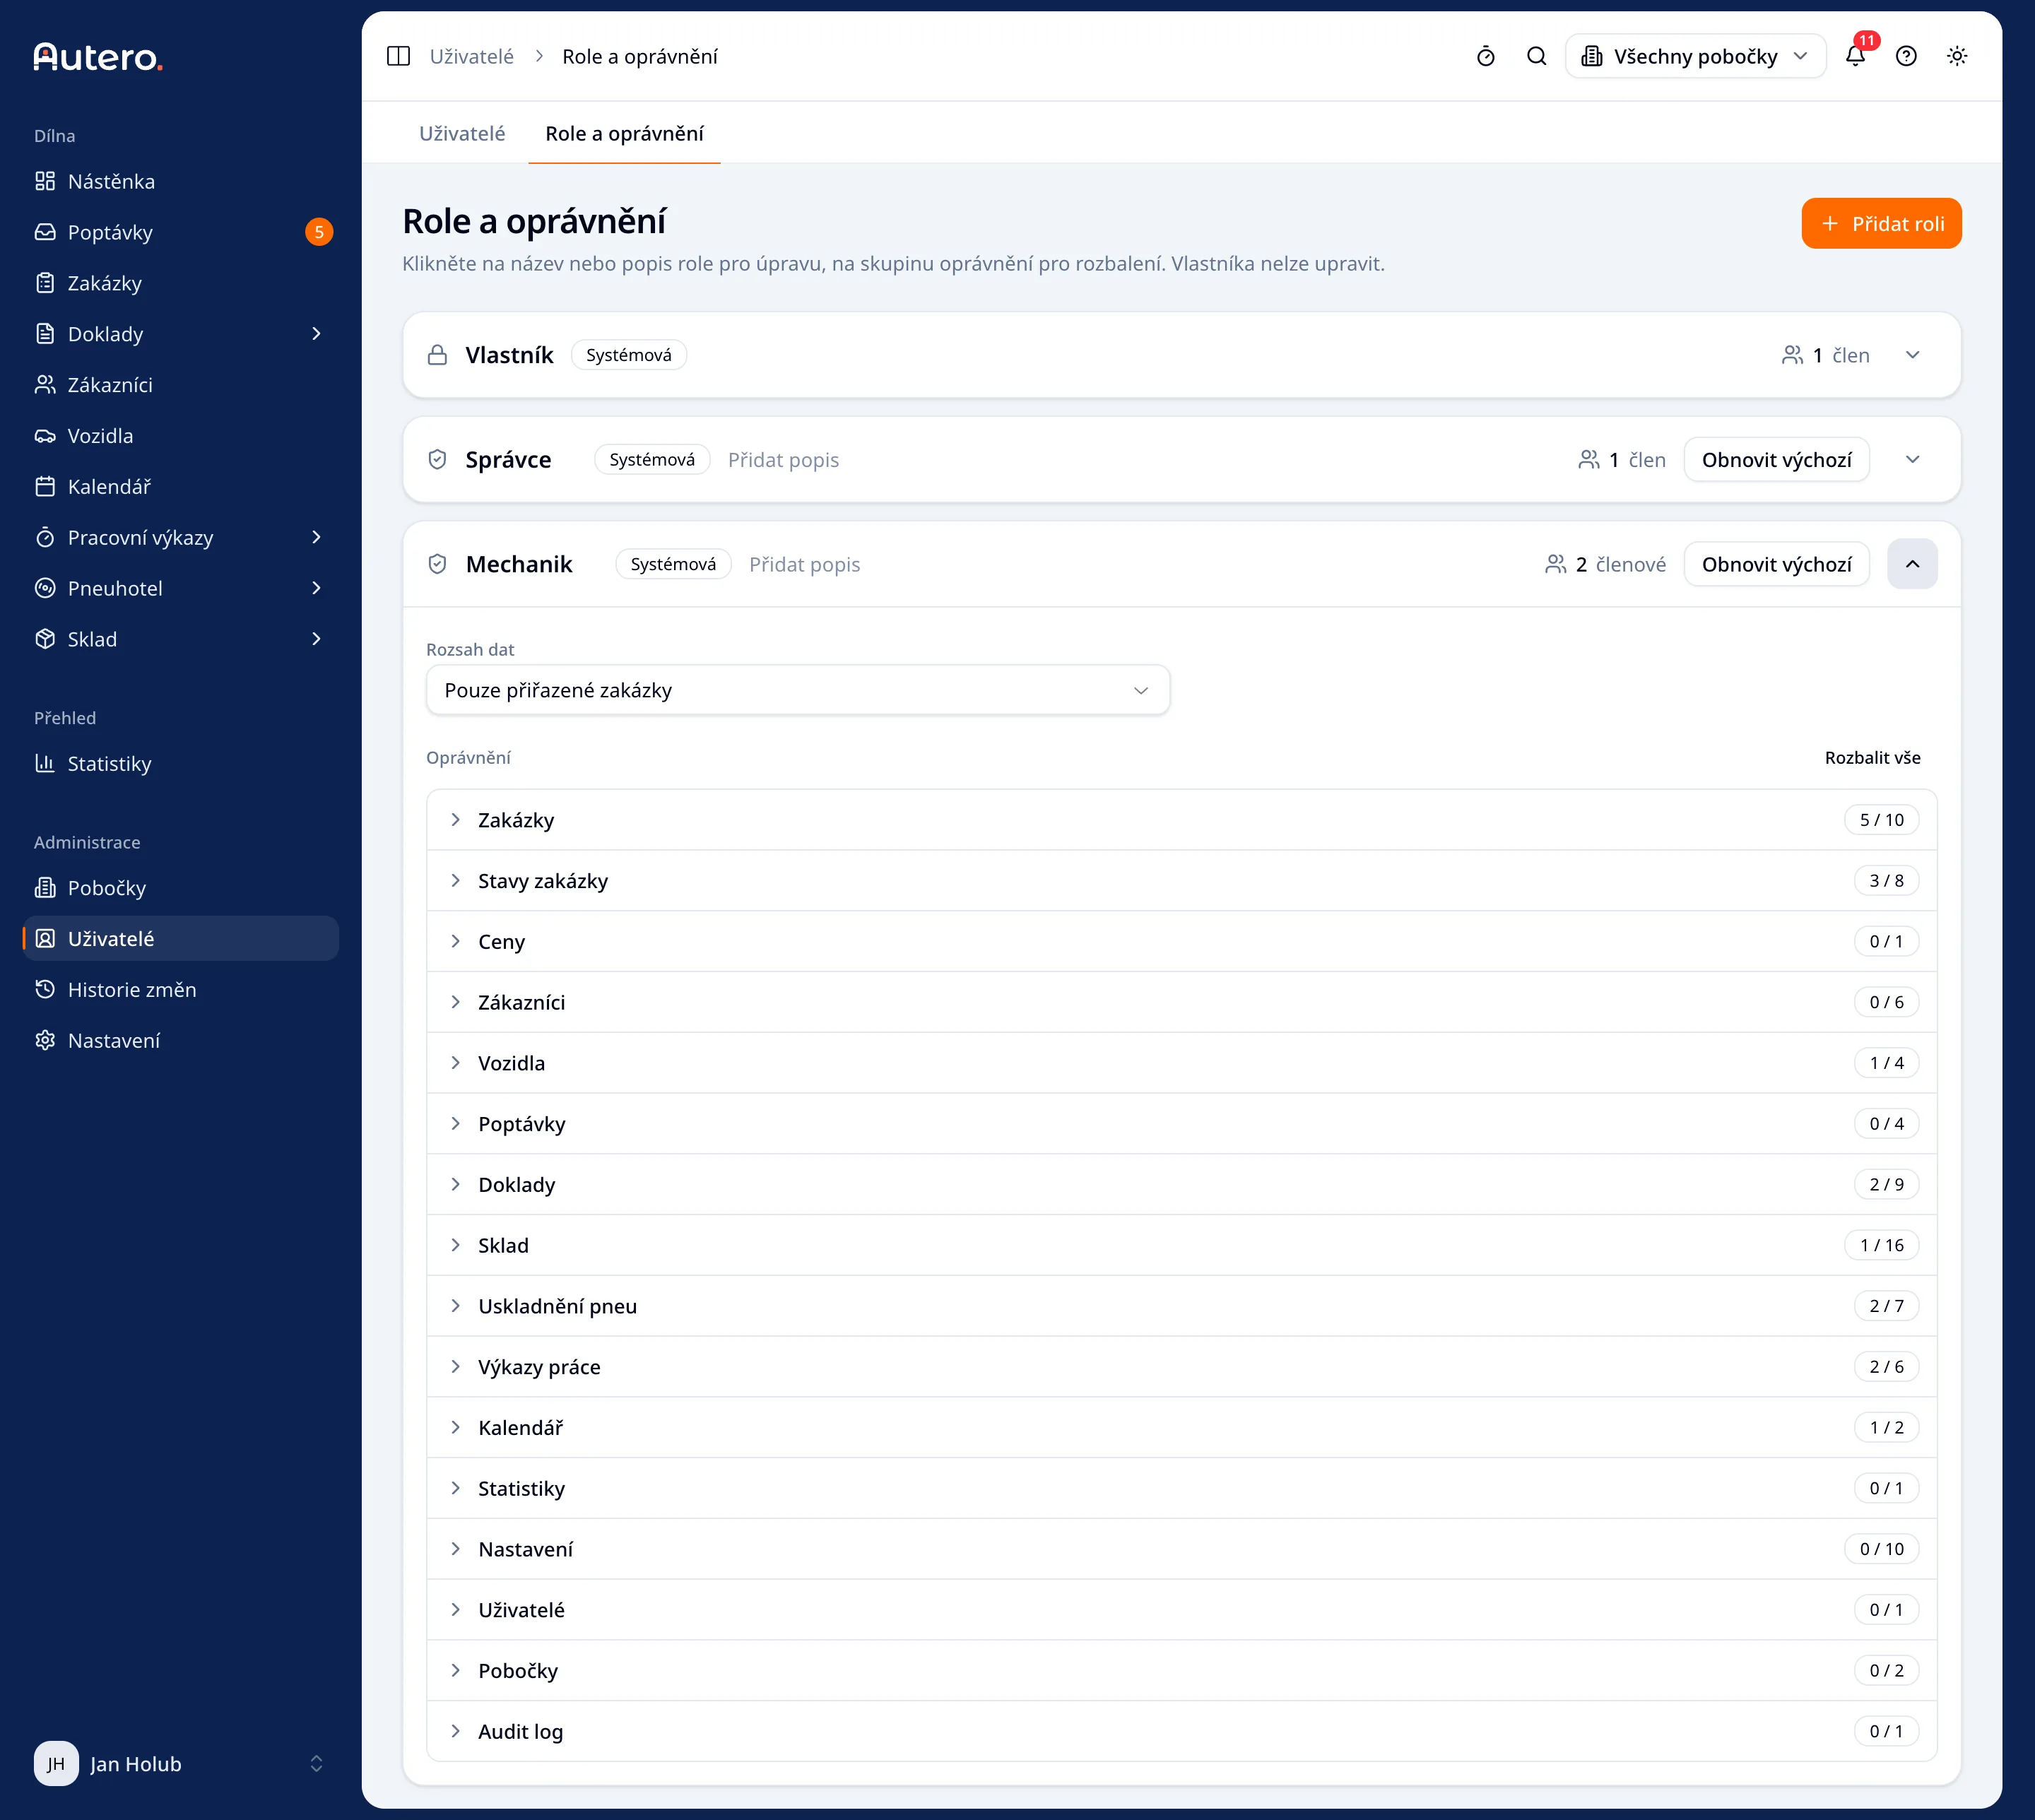Click Přidat popis on Mechanik role
This screenshot has width=2035, height=1820.
[x=805, y=564]
